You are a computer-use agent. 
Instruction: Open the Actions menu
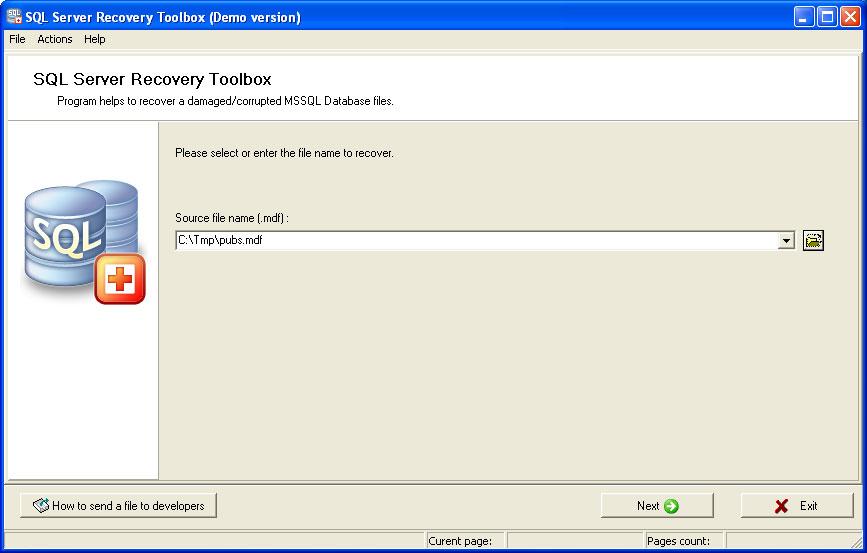[55, 39]
